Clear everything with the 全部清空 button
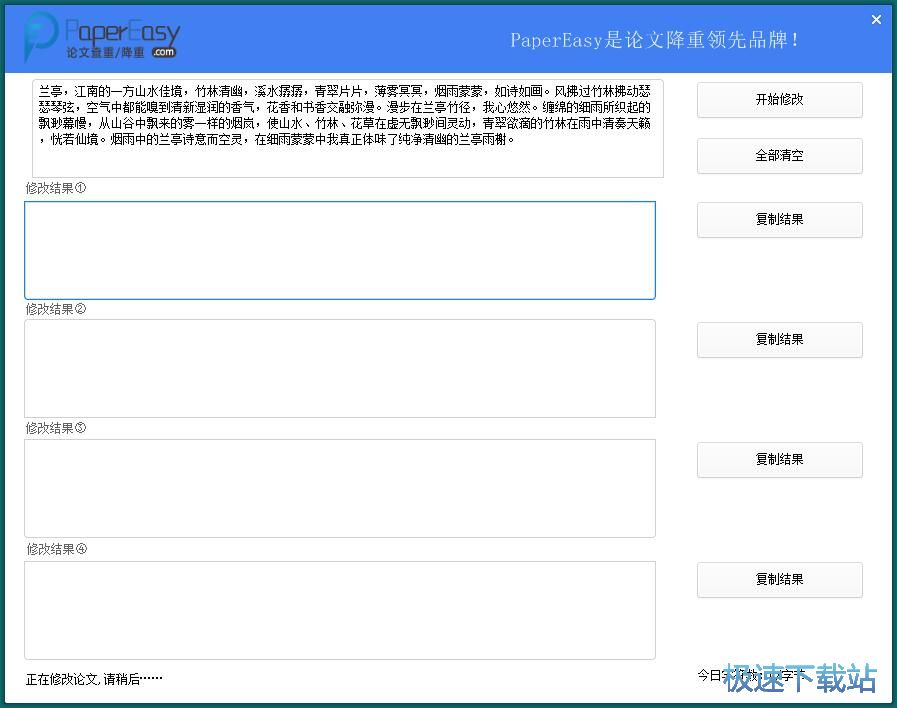The height and width of the screenshot is (708, 897). pyautogui.click(x=779, y=156)
